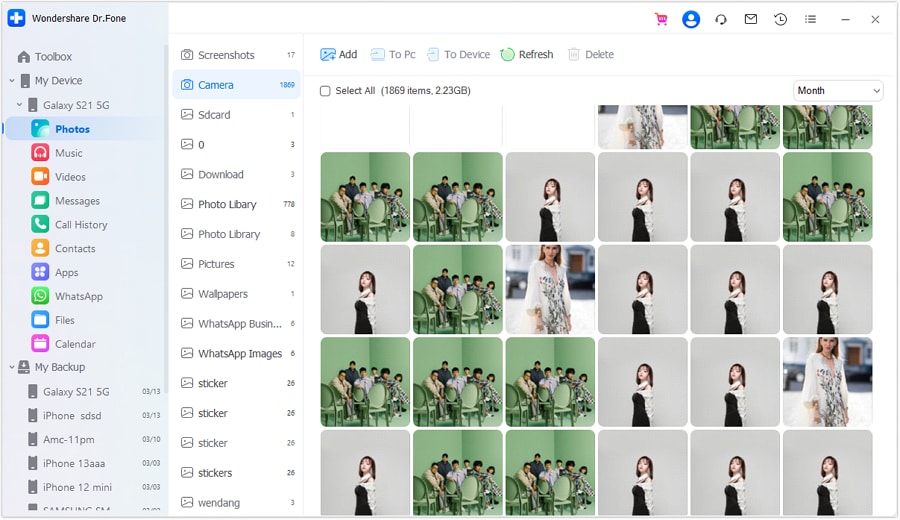Go to Toolbox home

pos(45,56)
